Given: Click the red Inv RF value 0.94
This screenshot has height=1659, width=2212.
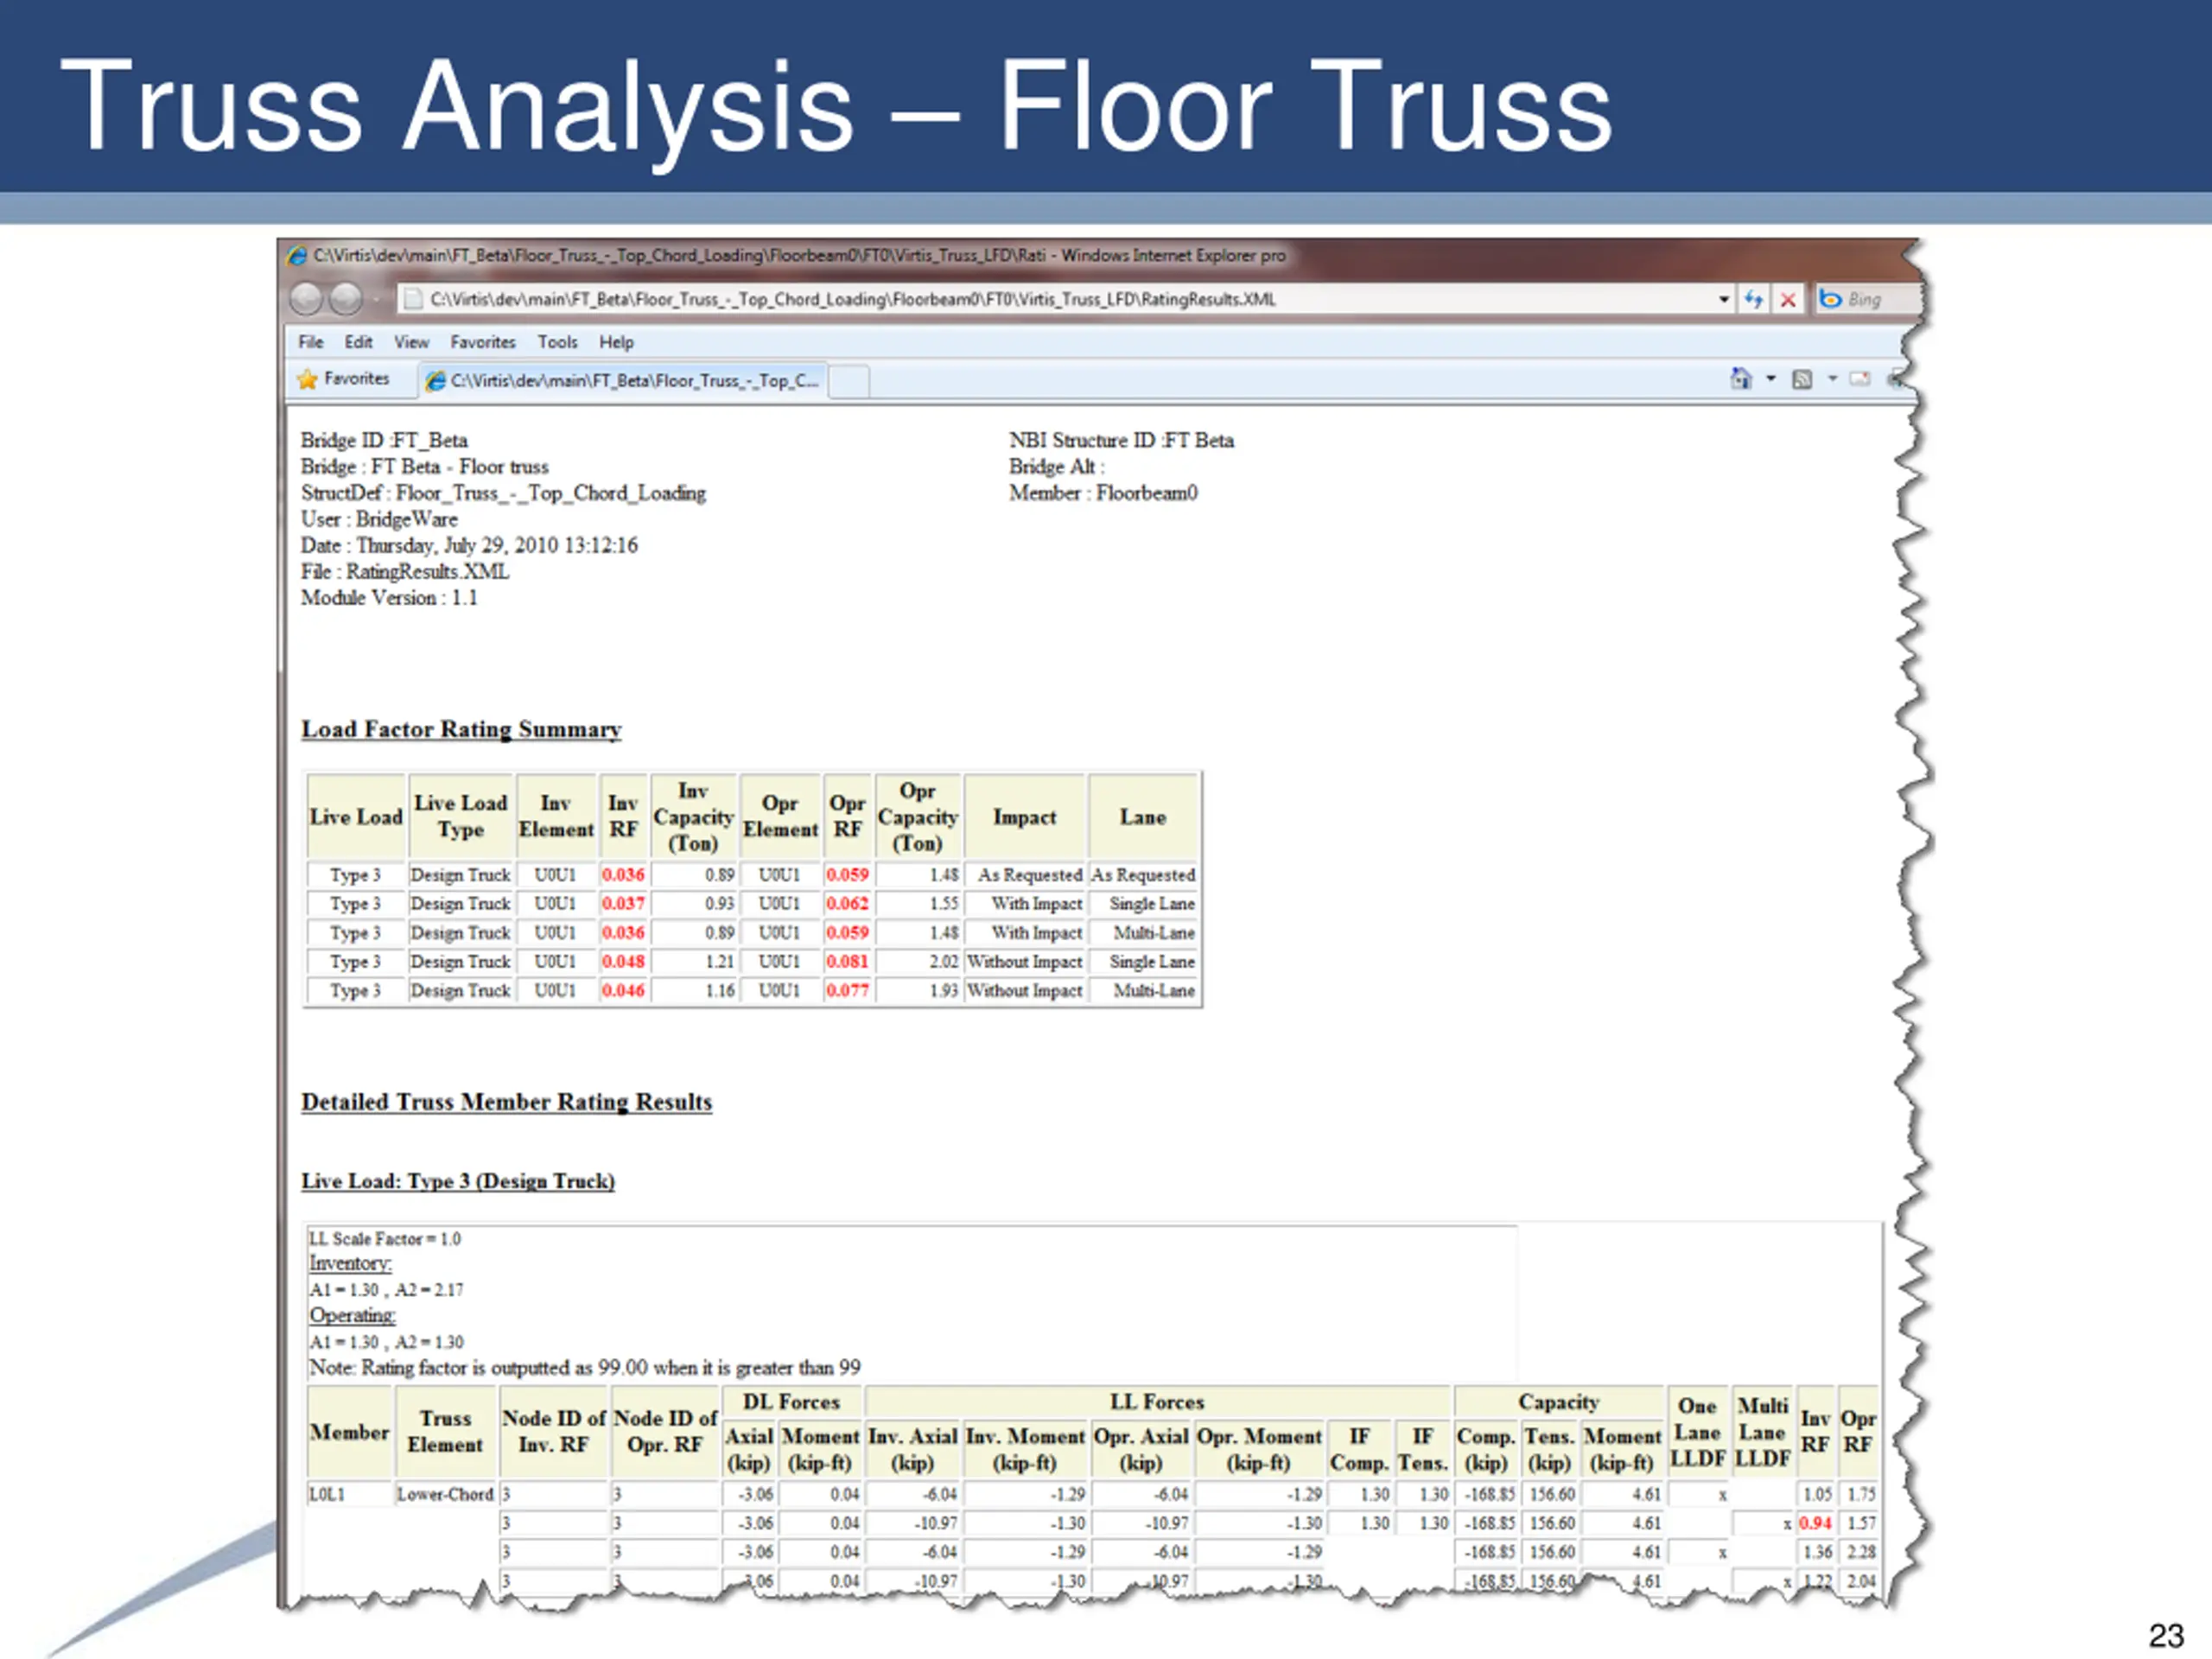Looking at the screenshot, I should tap(1816, 1524).
